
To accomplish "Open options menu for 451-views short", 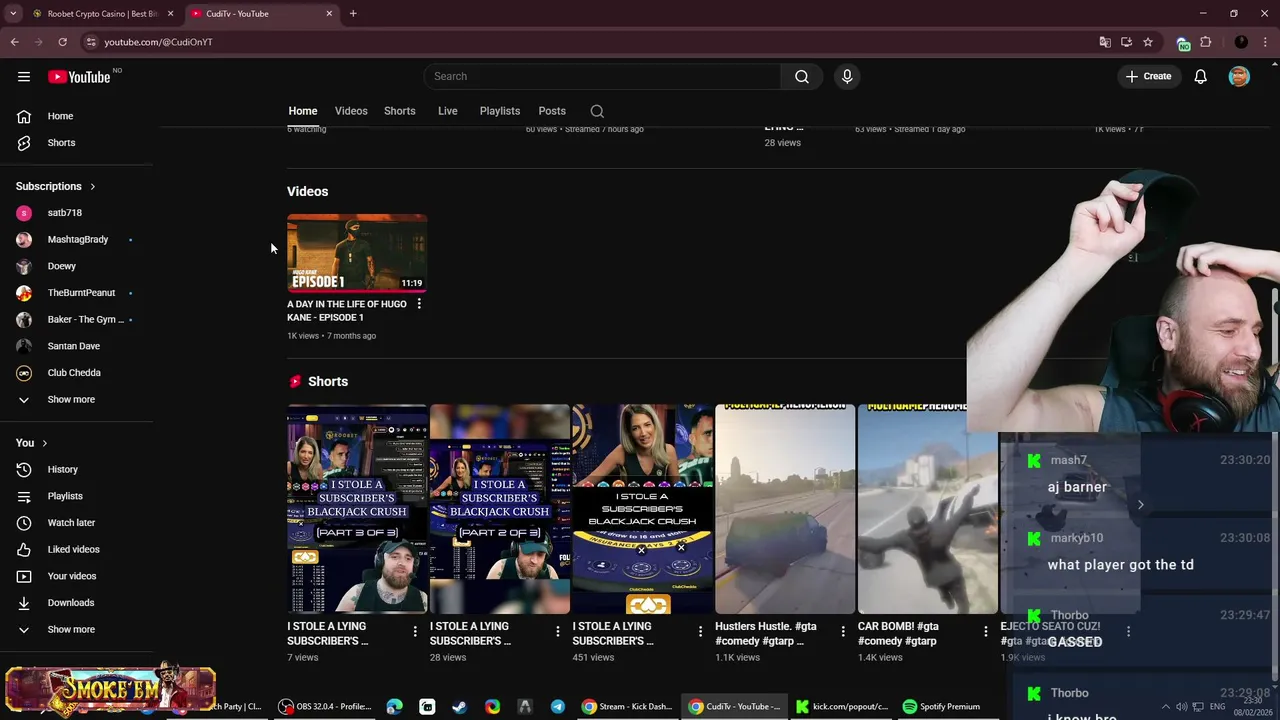I will (700, 631).
